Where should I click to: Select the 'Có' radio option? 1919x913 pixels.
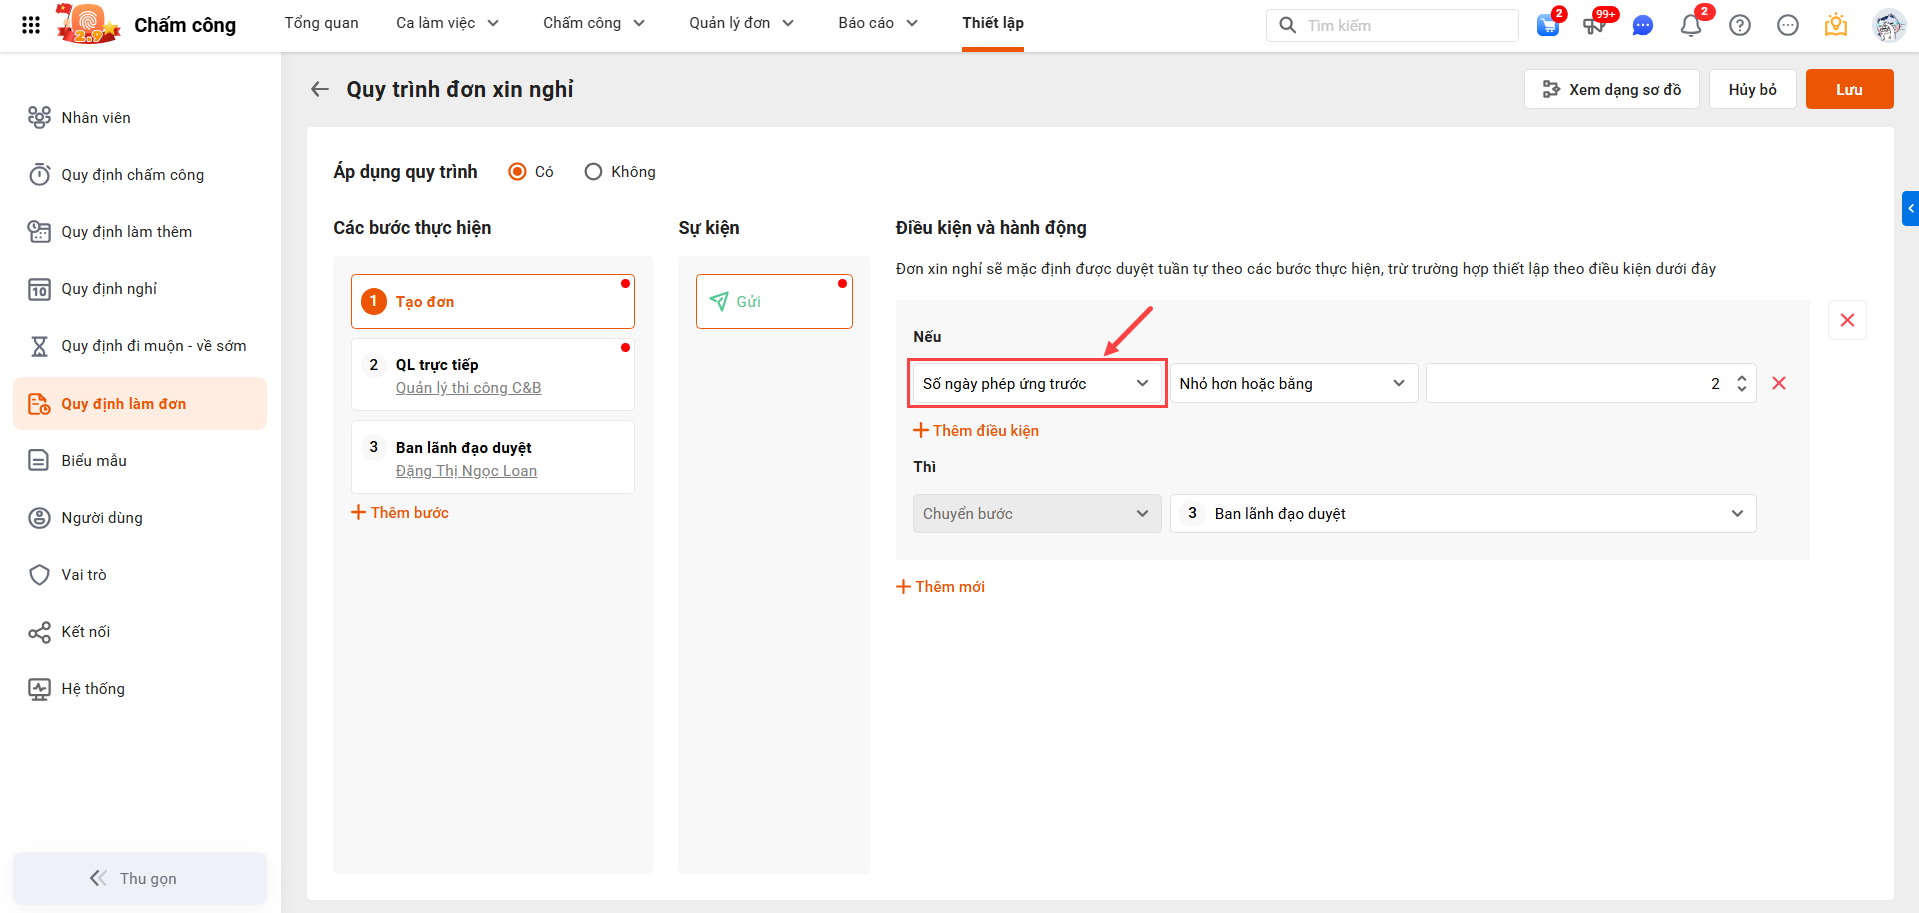pos(518,172)
